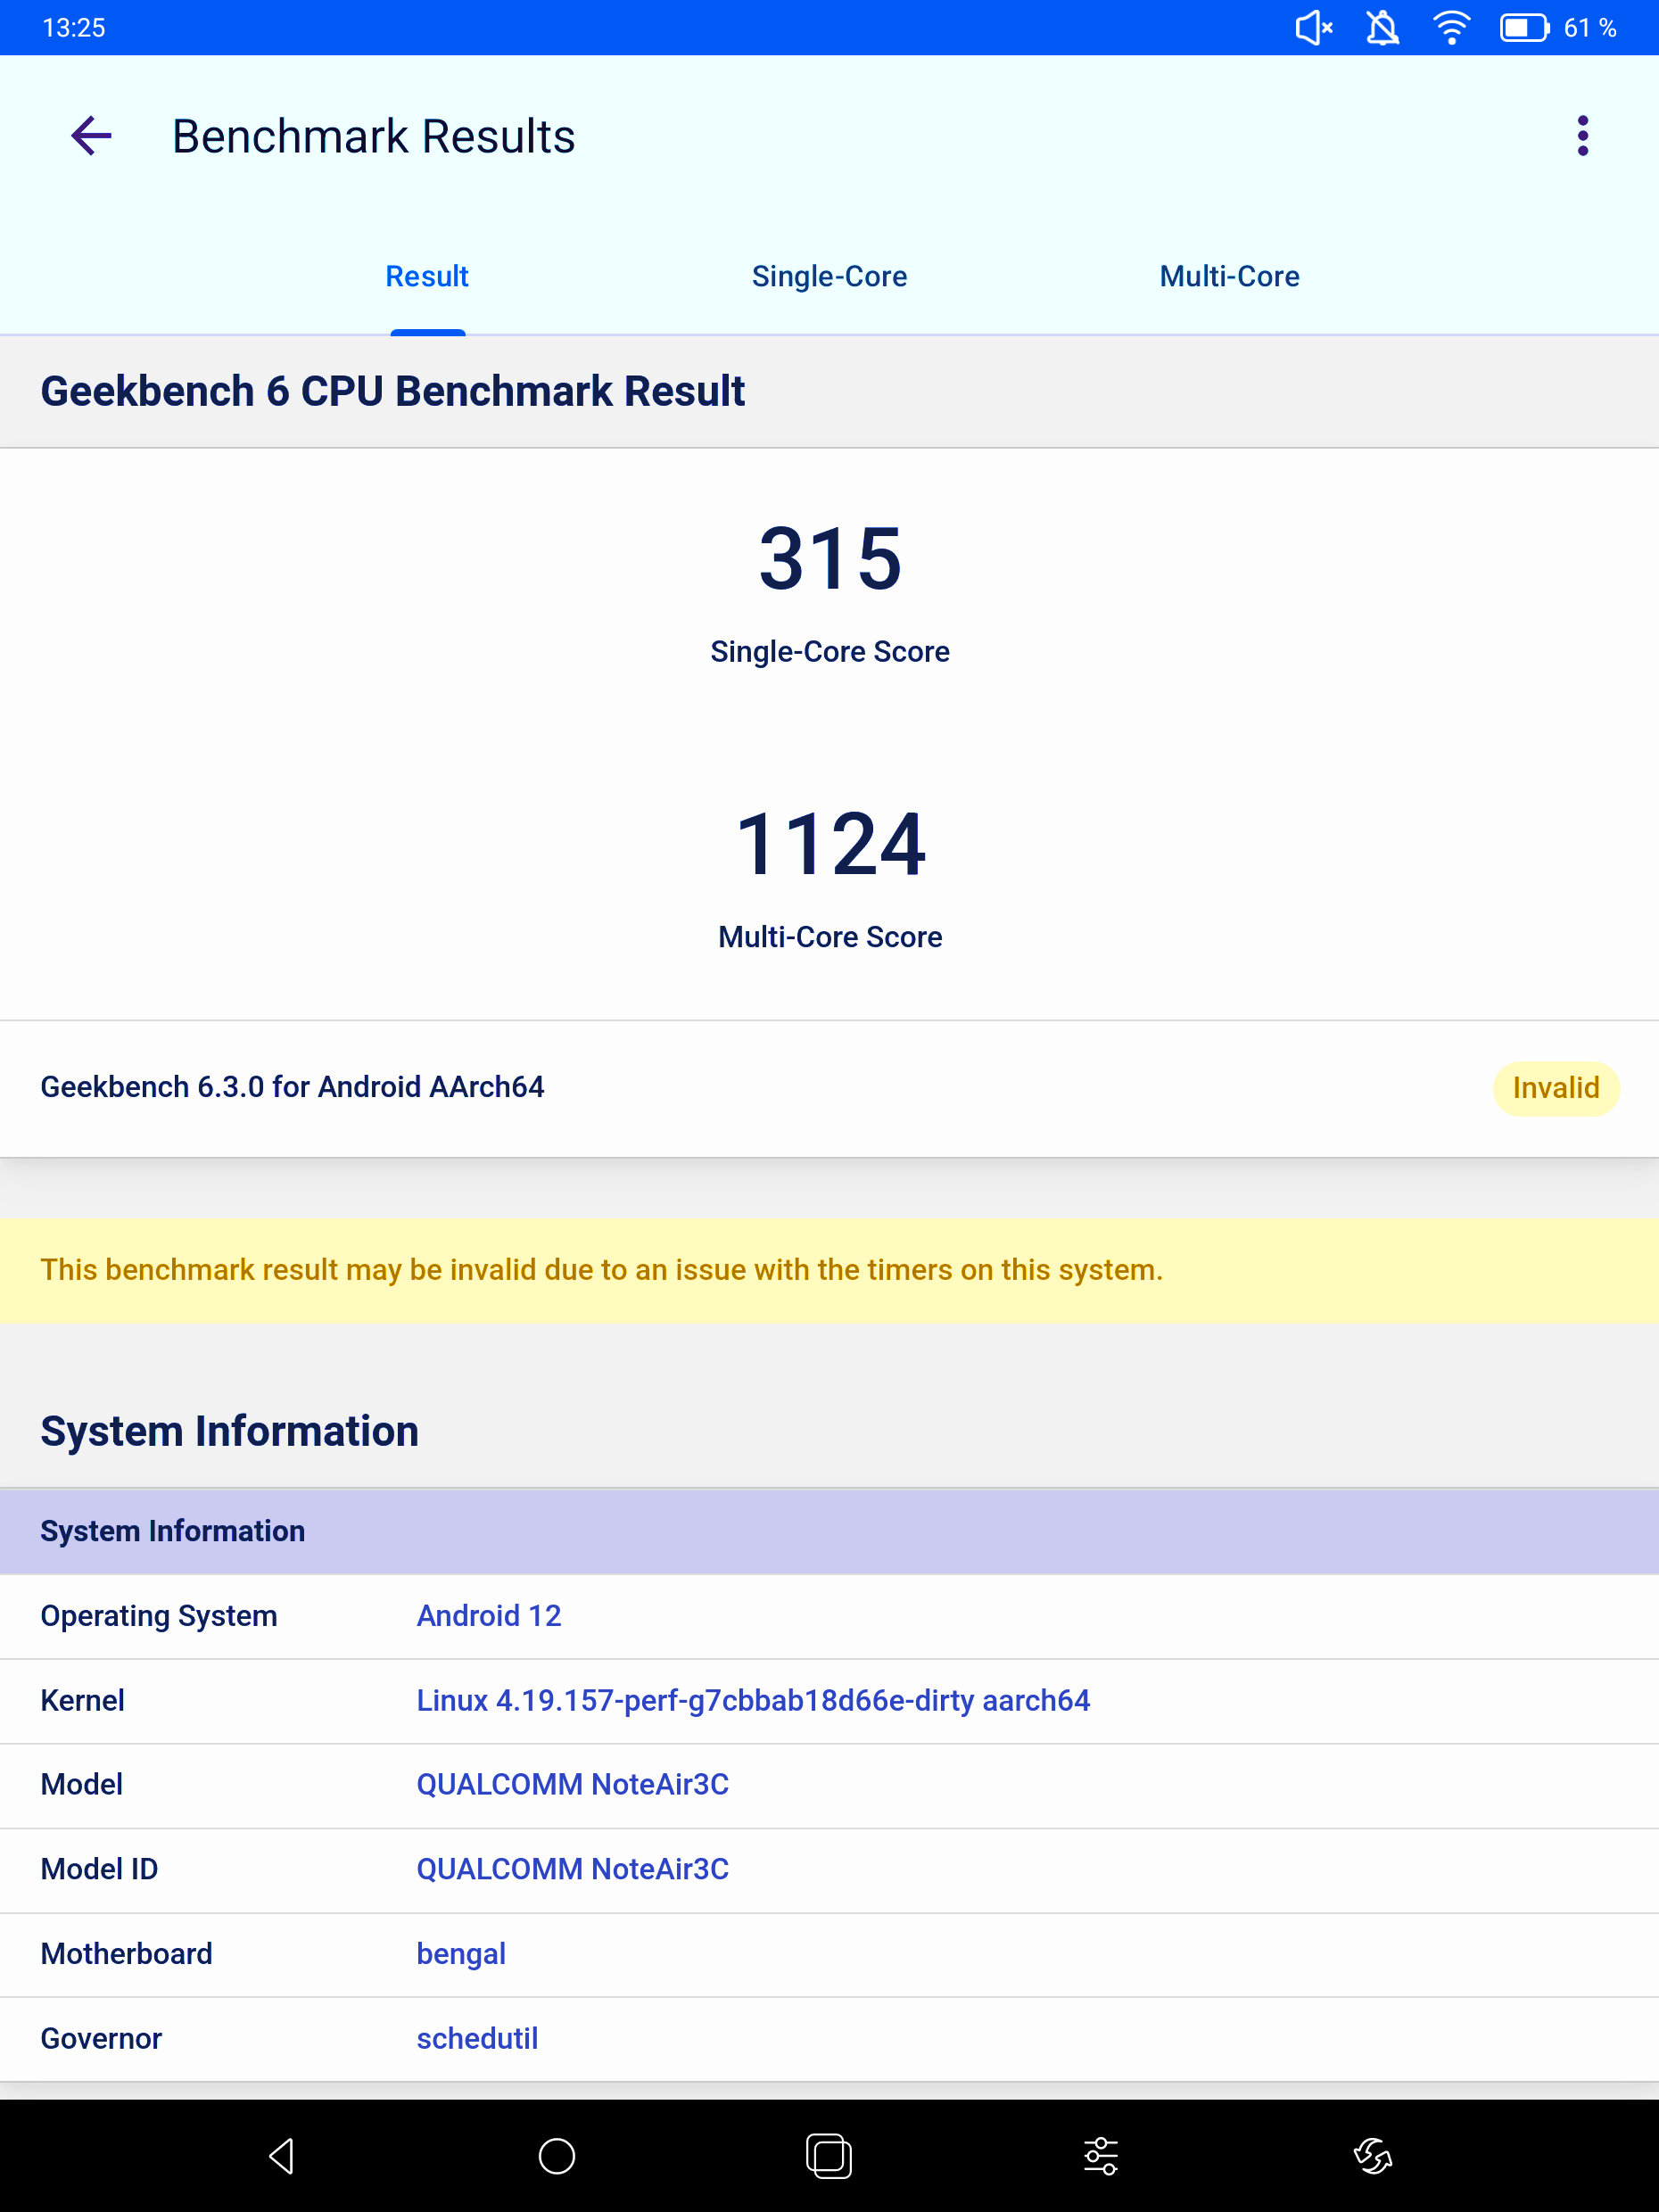Select the Result tab
The width and height of the screenshot is (1659, 2212).
click(427, 276)
